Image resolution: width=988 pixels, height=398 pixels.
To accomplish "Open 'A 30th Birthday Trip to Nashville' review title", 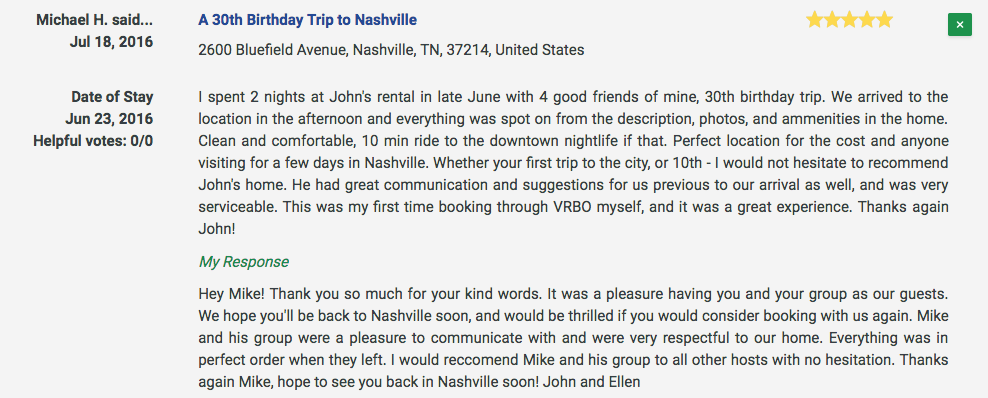I will pyautogui.click(x=307, y=20).
